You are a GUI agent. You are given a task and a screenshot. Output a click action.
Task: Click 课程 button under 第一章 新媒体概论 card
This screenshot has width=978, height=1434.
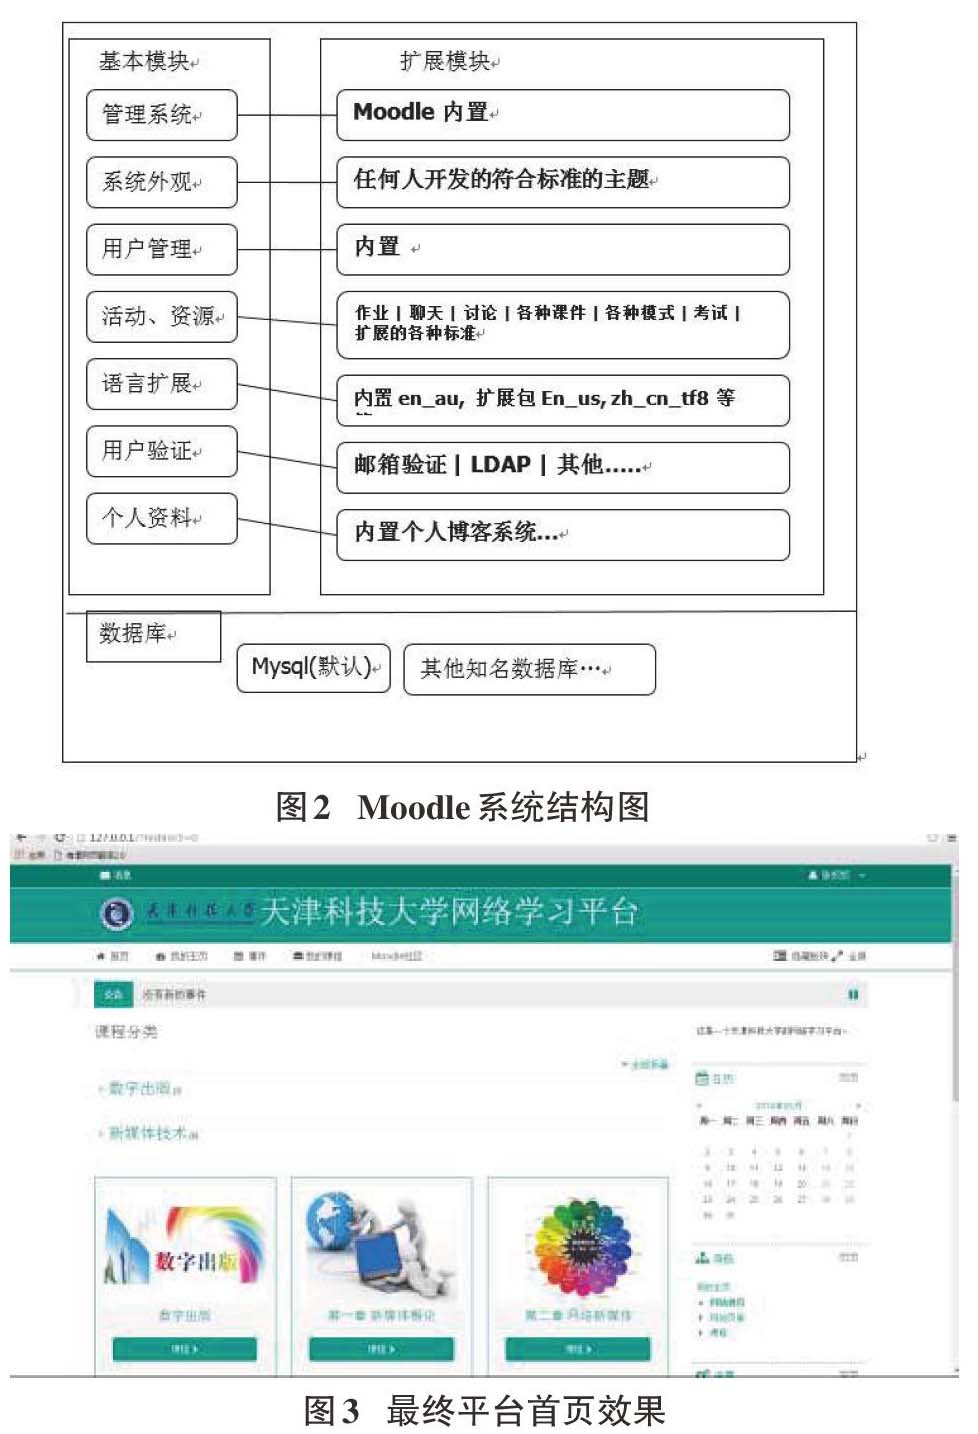tap(380, 1349)
